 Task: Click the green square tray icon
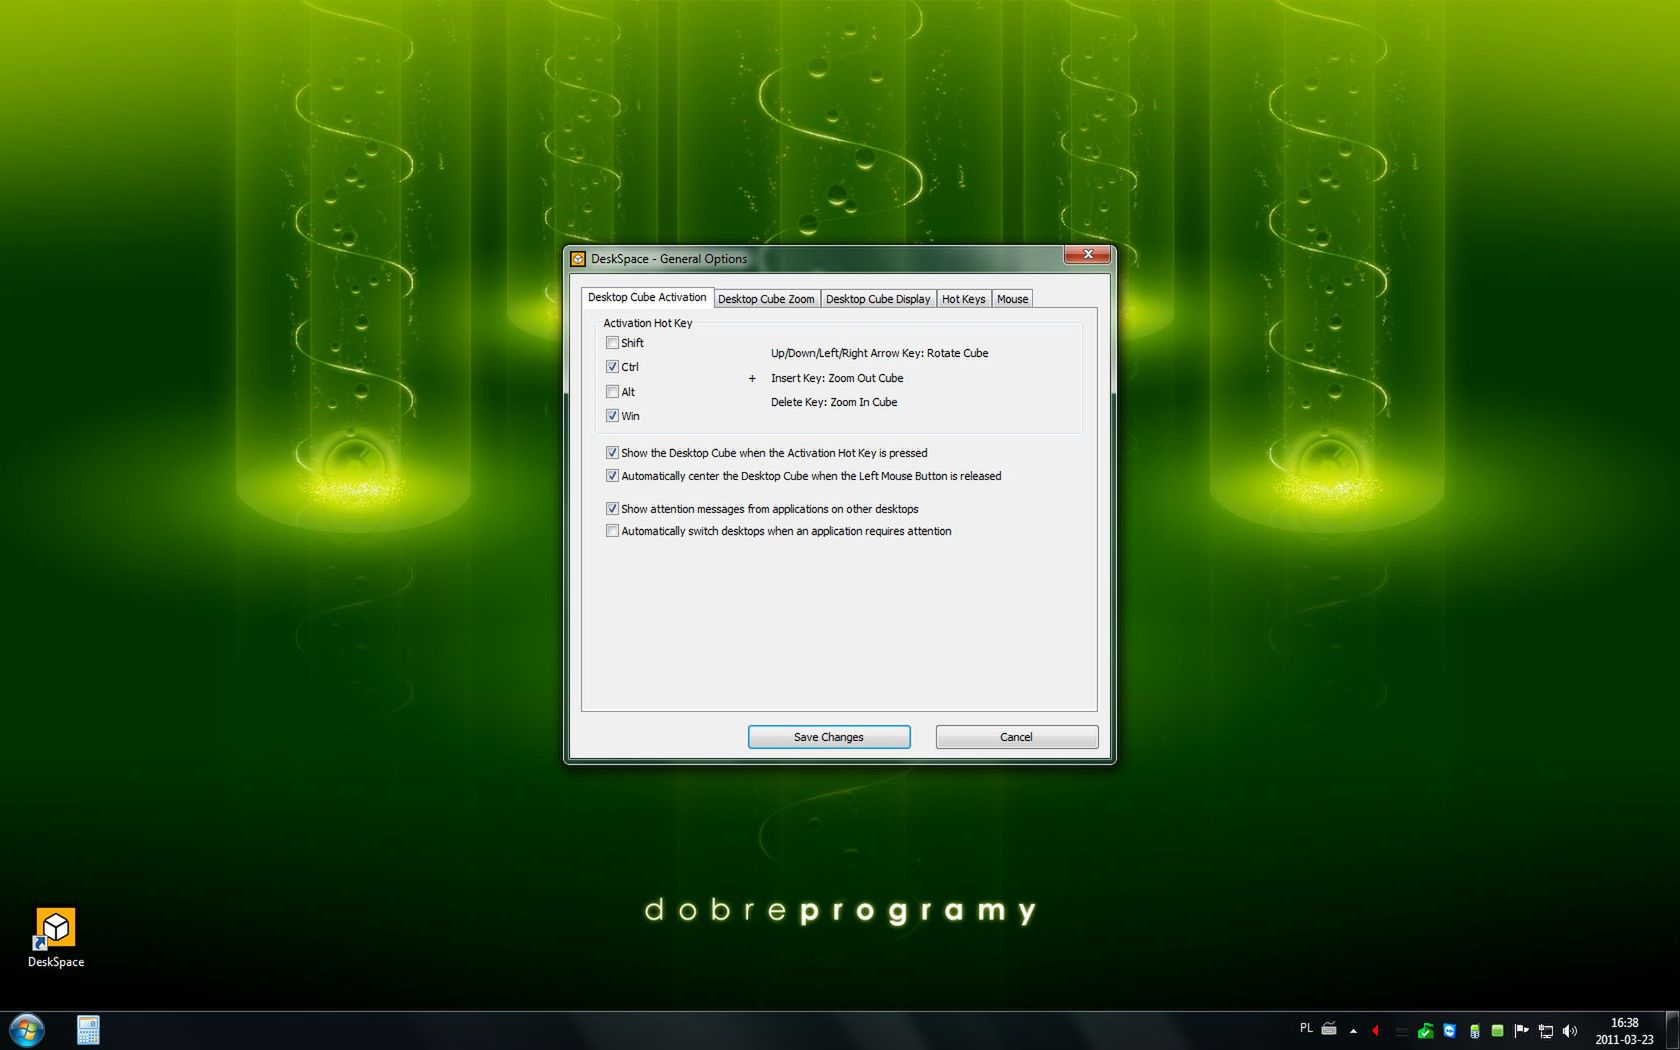(x=1497, y=1031)
